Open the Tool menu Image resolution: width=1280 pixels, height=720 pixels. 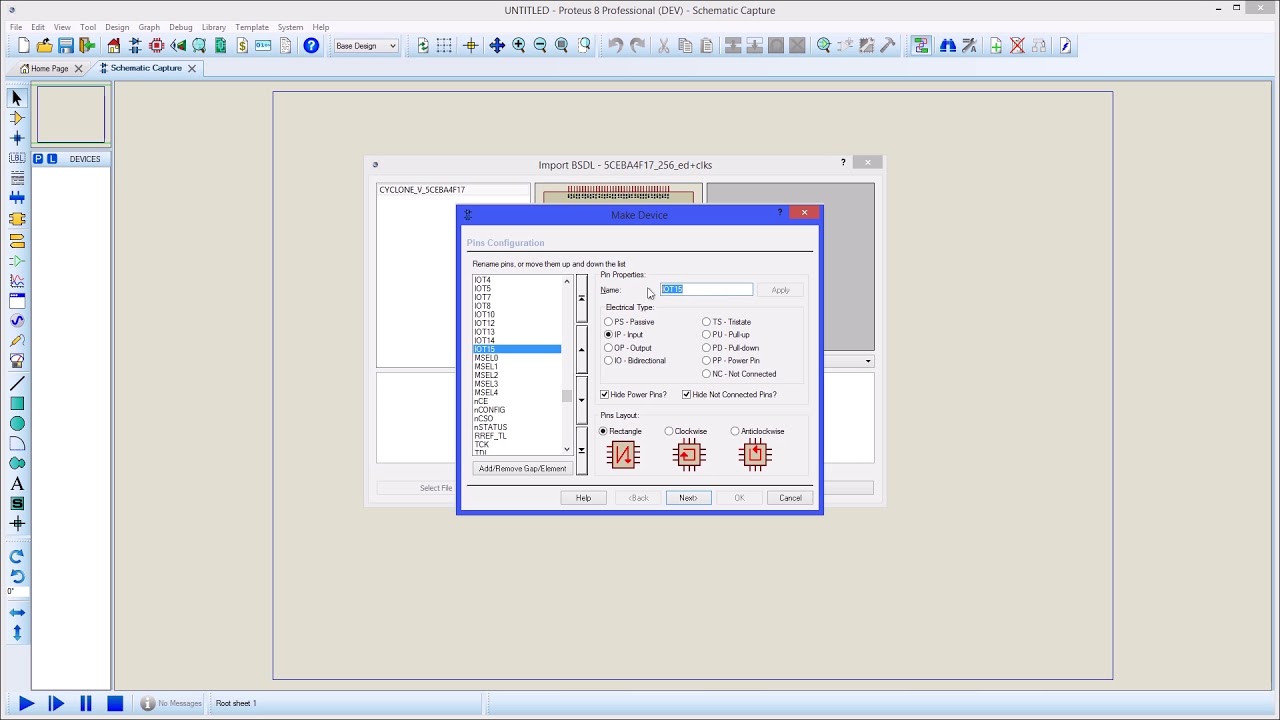tap(88, 27)
